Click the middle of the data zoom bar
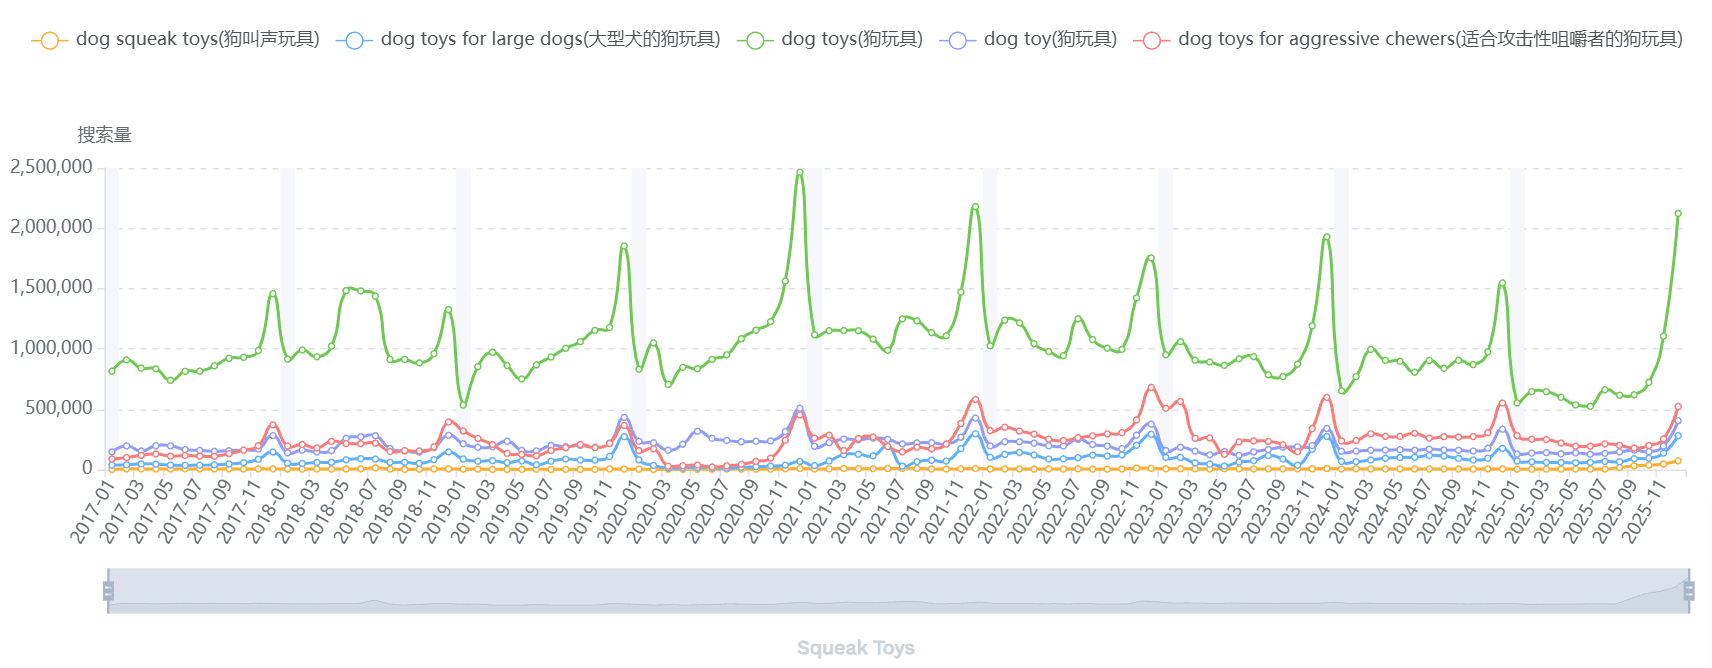Image resolution: width=1712 pixels, height=668 pixels. (898, 591)
